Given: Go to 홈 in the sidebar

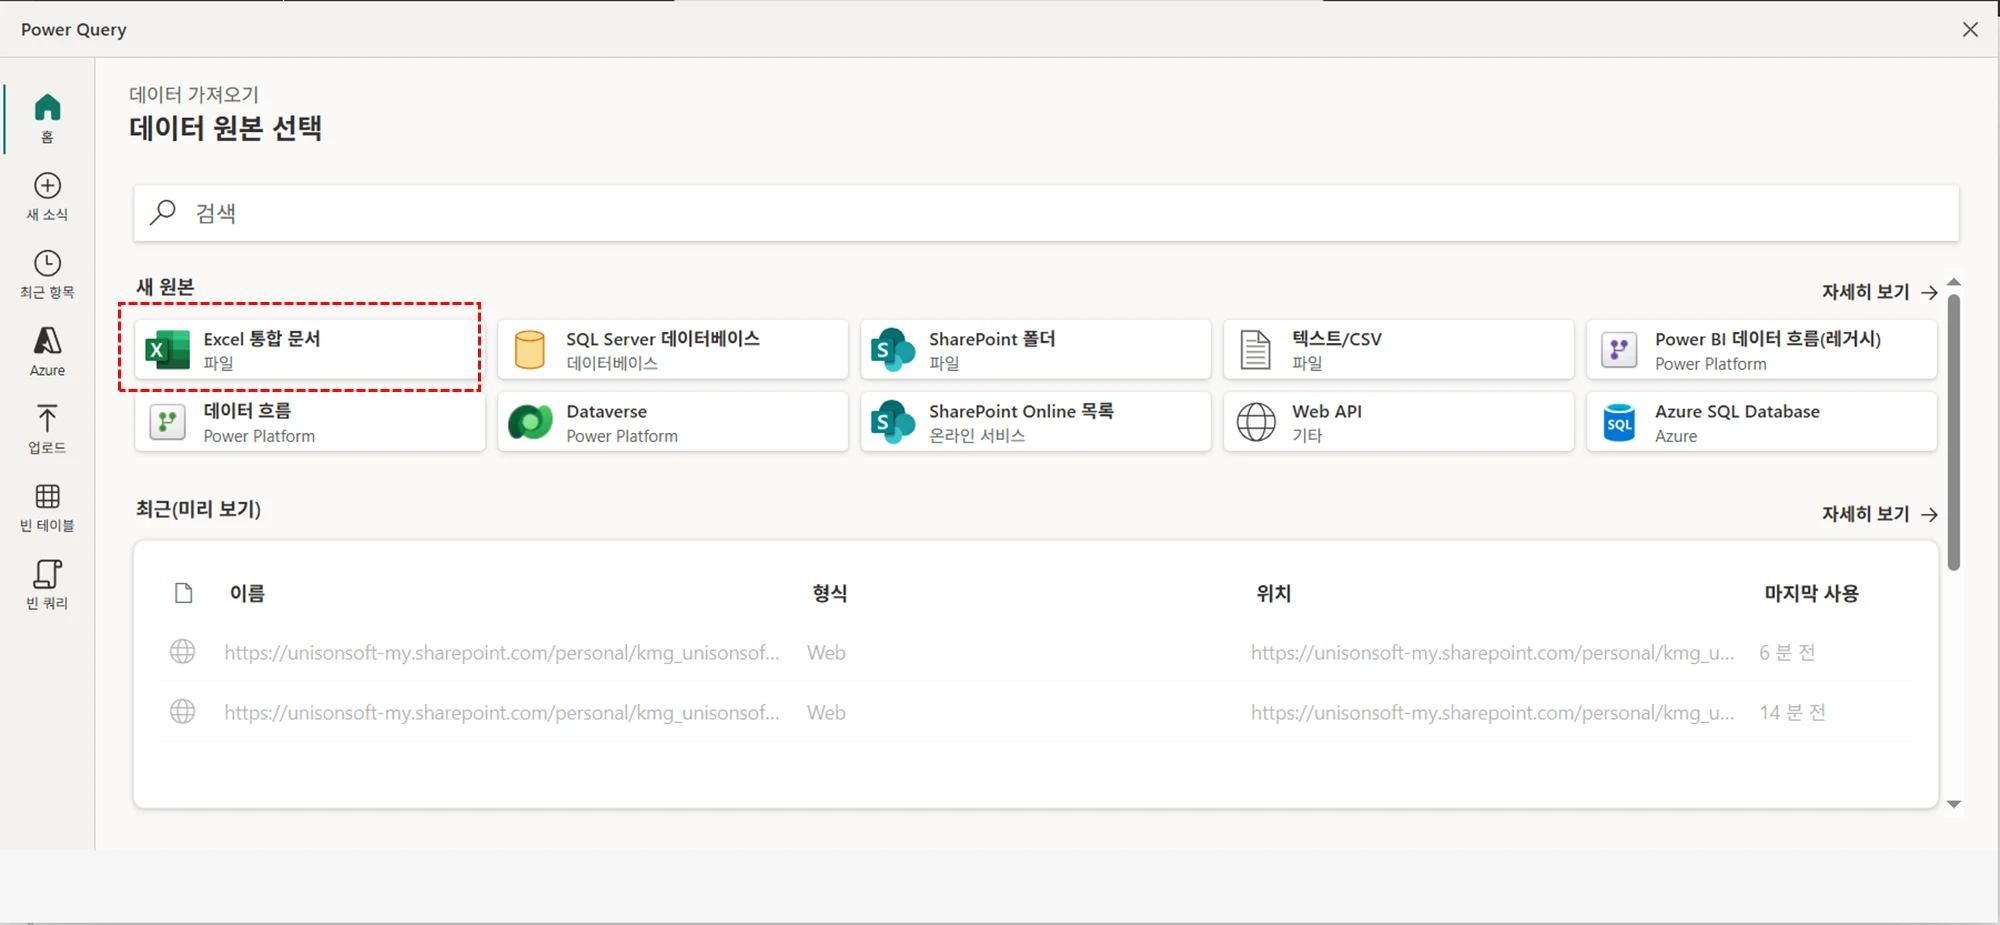Looking at the screenshot, I should pyautogui.click(x=47, y=117).
